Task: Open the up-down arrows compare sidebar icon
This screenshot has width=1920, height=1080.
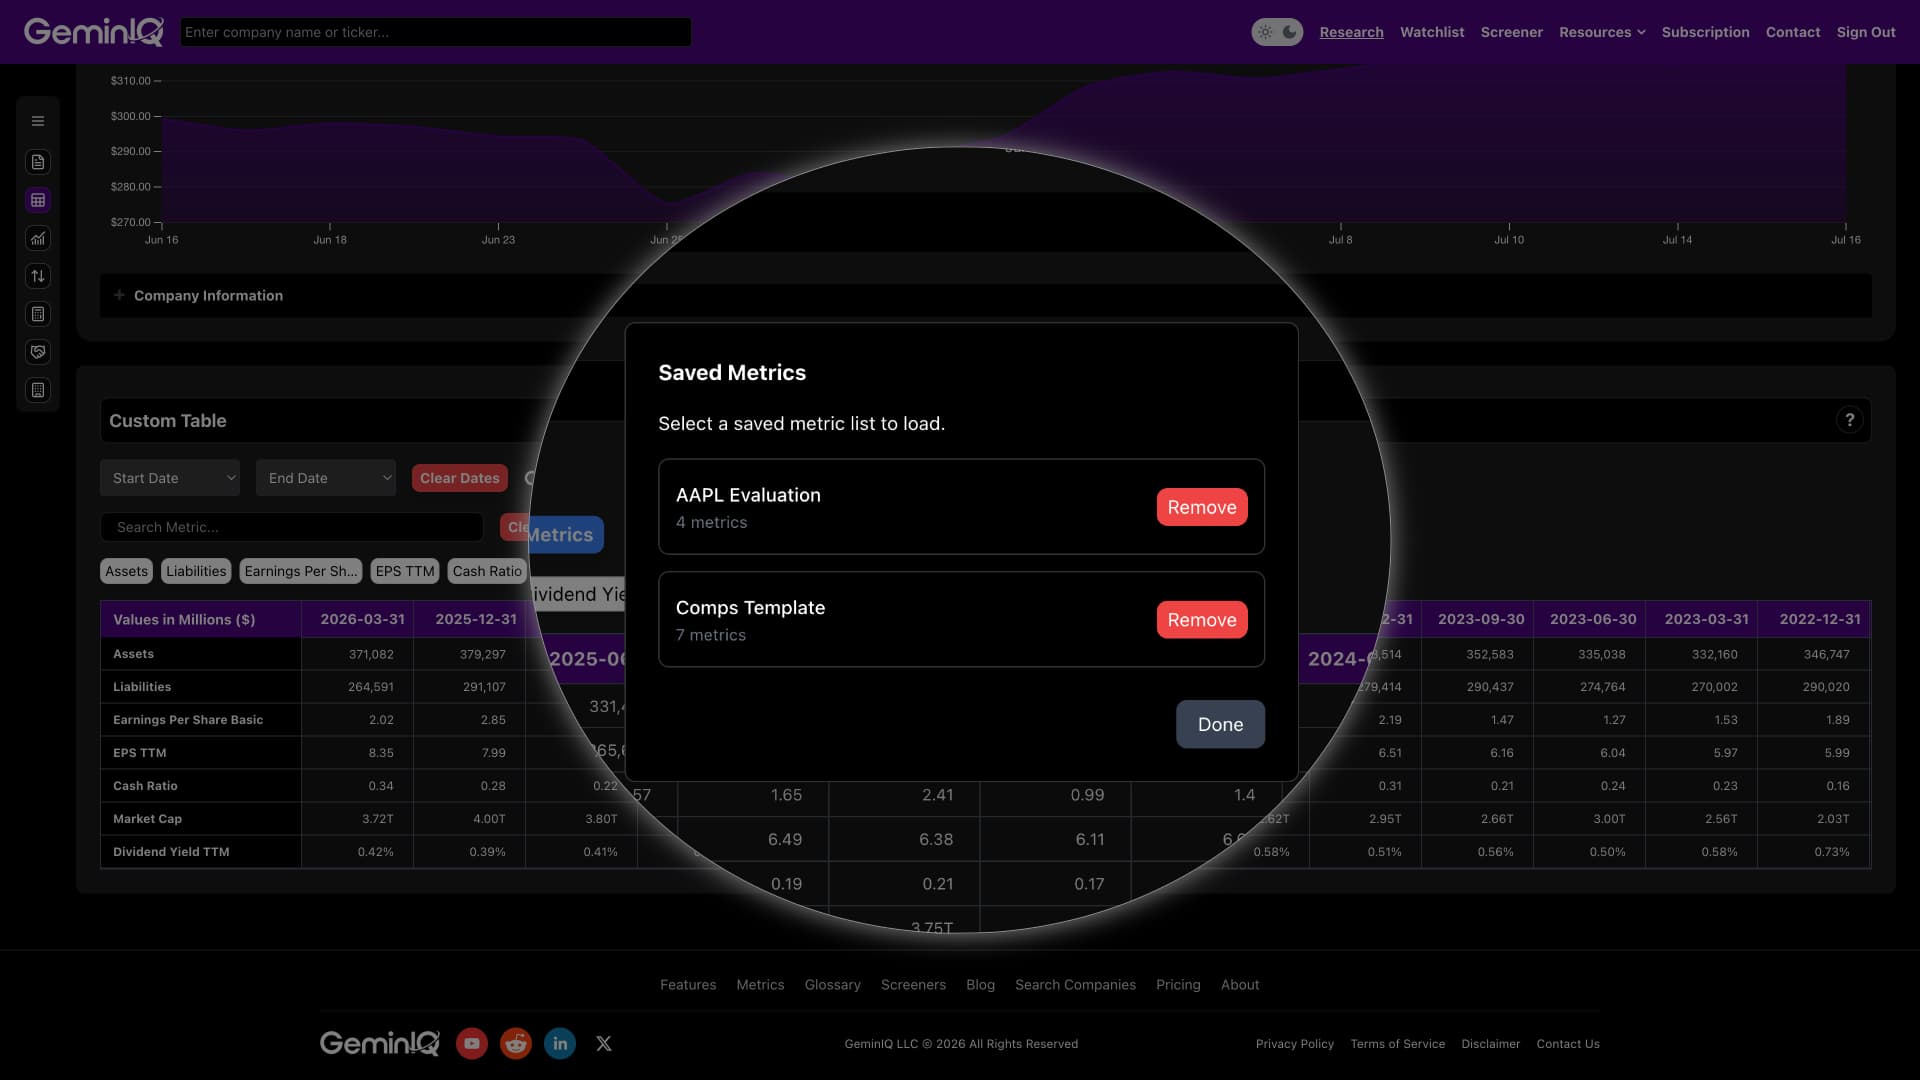Action: (x=38, y=276)
